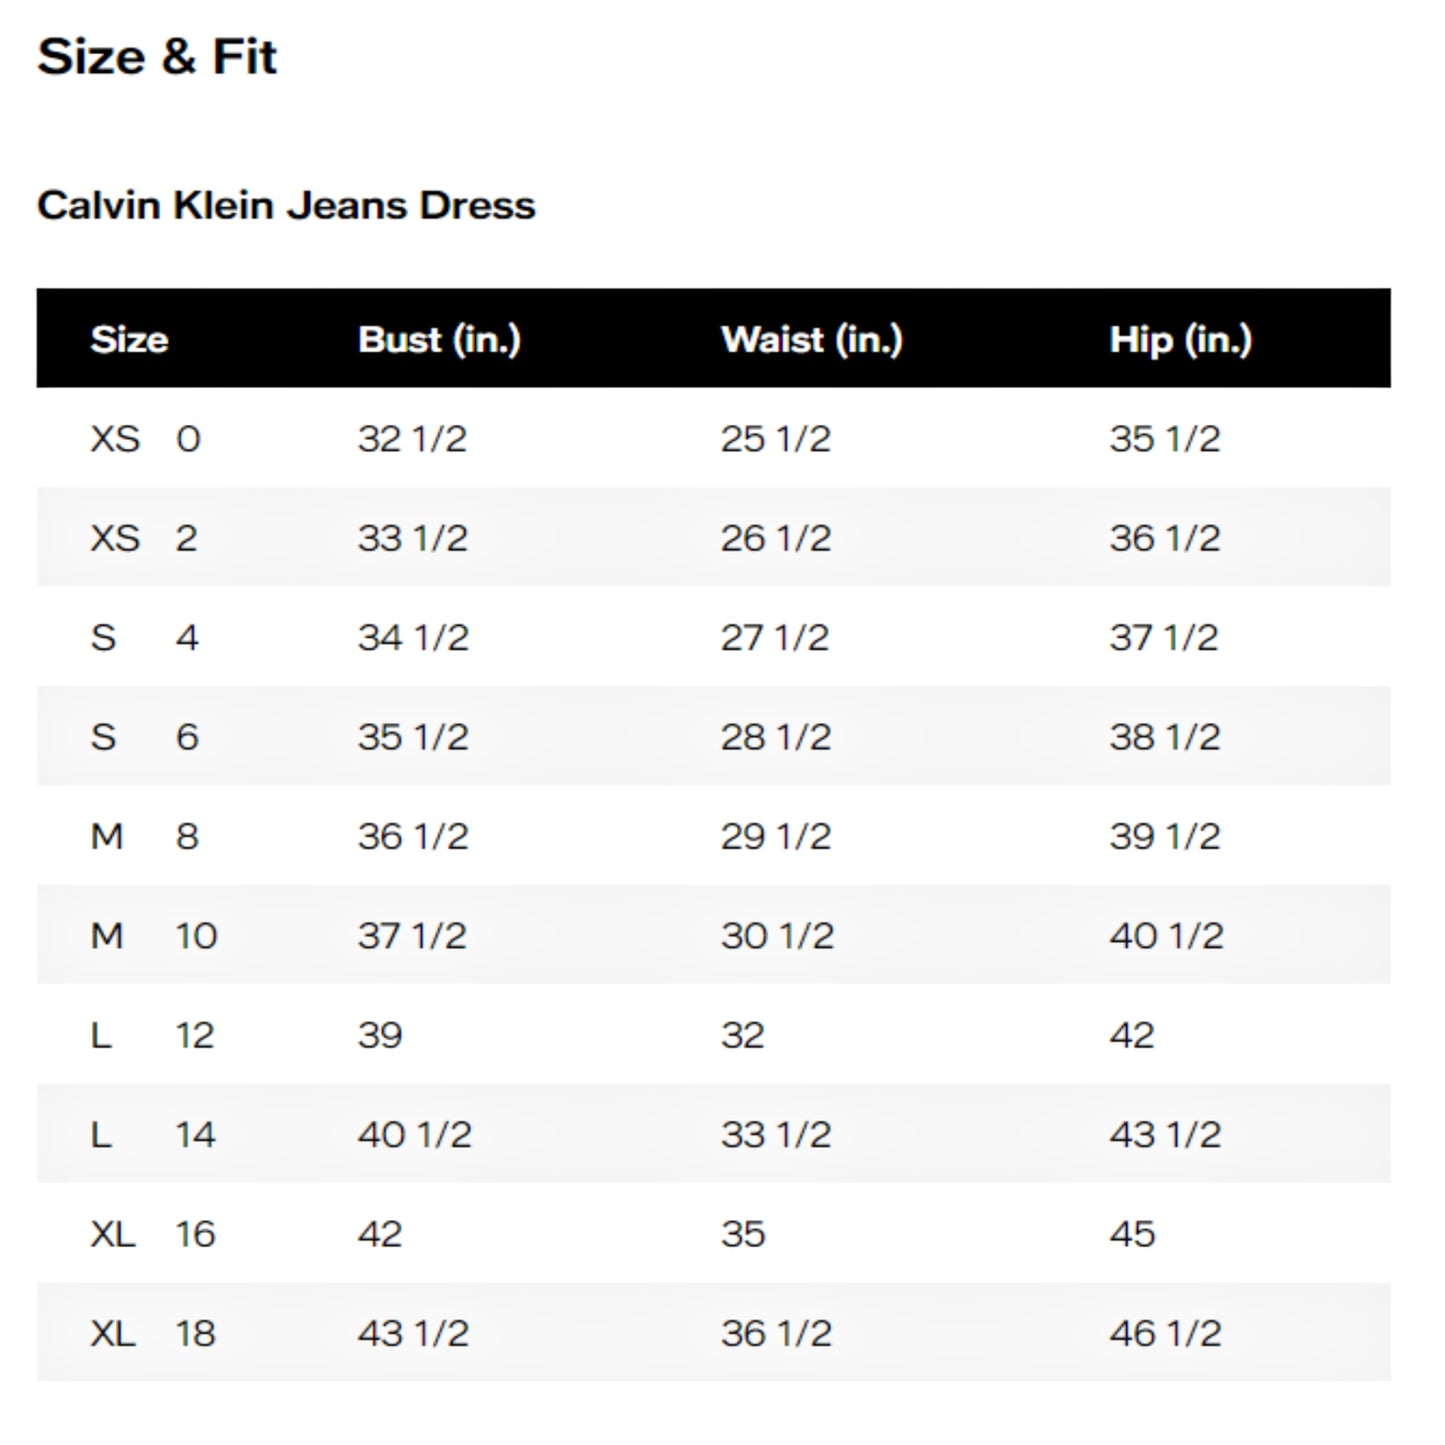Click bust value 39 in the table
The image size is (1445, 1445).
coord(380,1035)
